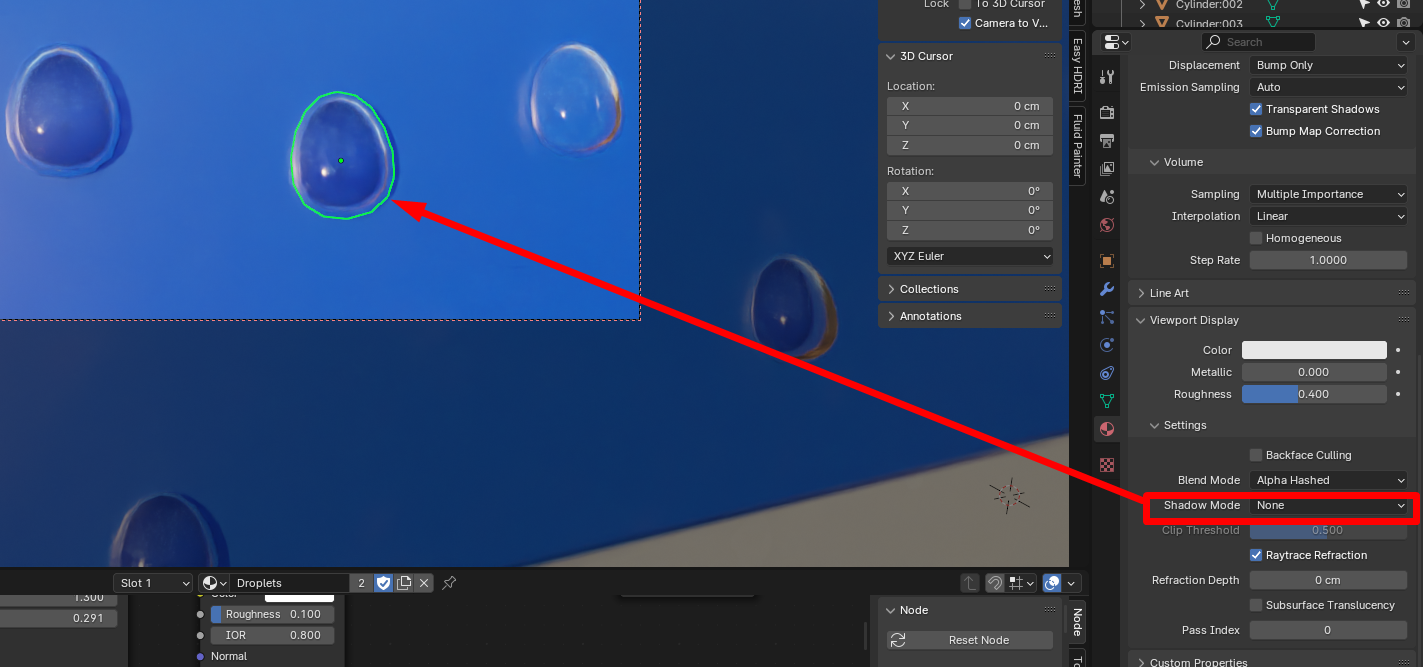
Task: Open the Physics properties tab
Action: click(x=1106, y=345)
